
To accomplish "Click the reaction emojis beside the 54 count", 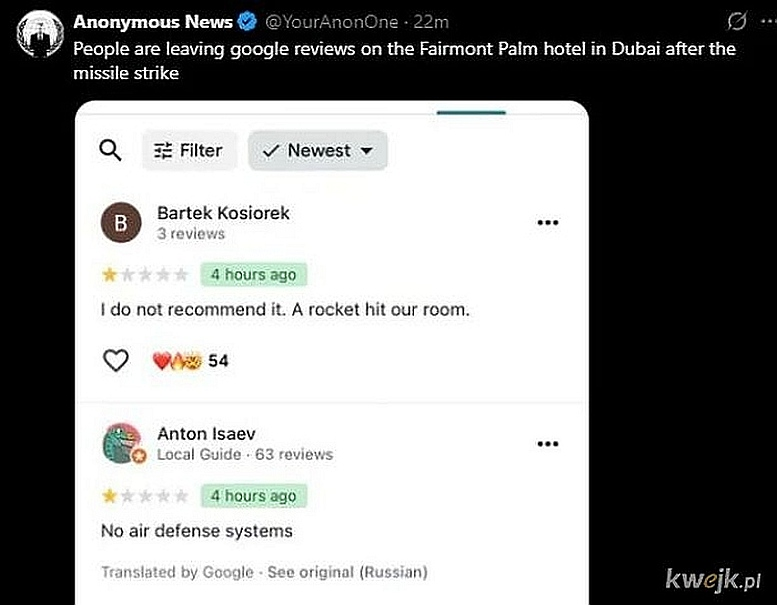I will pos(176,360).
